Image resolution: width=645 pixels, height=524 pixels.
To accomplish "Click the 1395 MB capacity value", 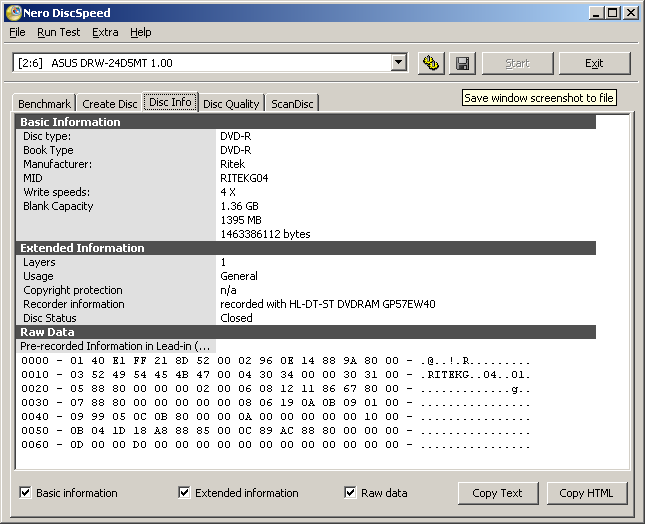I will 241,220.
